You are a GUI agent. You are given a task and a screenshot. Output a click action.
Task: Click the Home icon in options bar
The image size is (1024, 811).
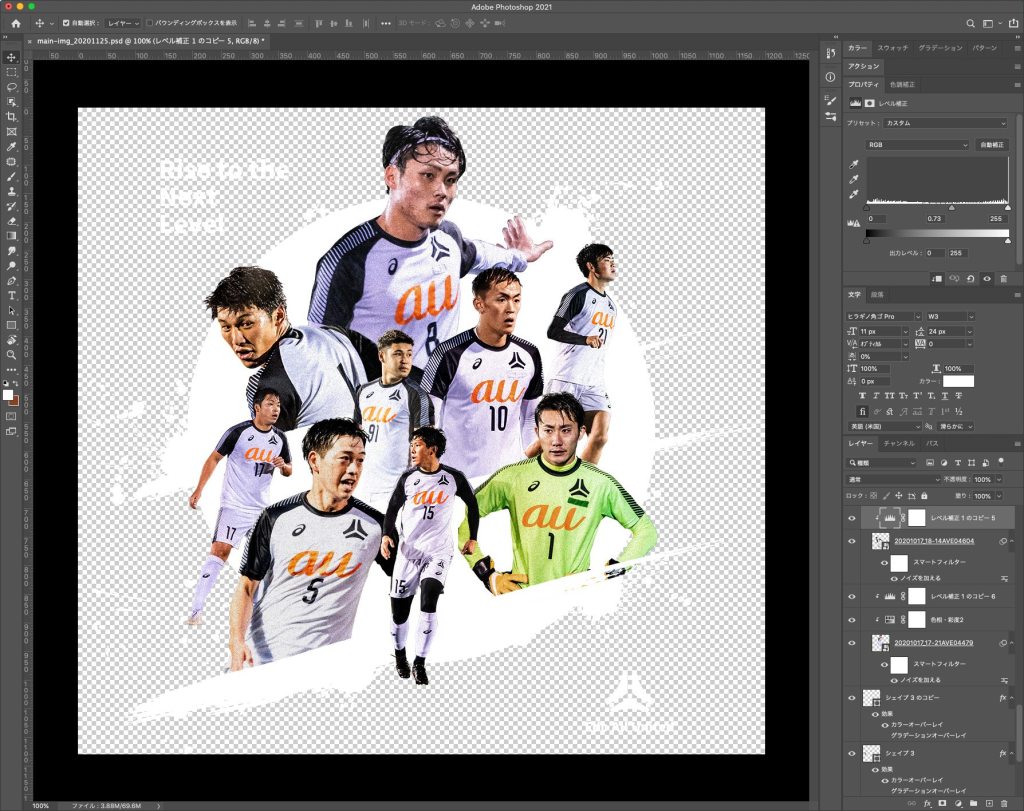coord(16,22)
